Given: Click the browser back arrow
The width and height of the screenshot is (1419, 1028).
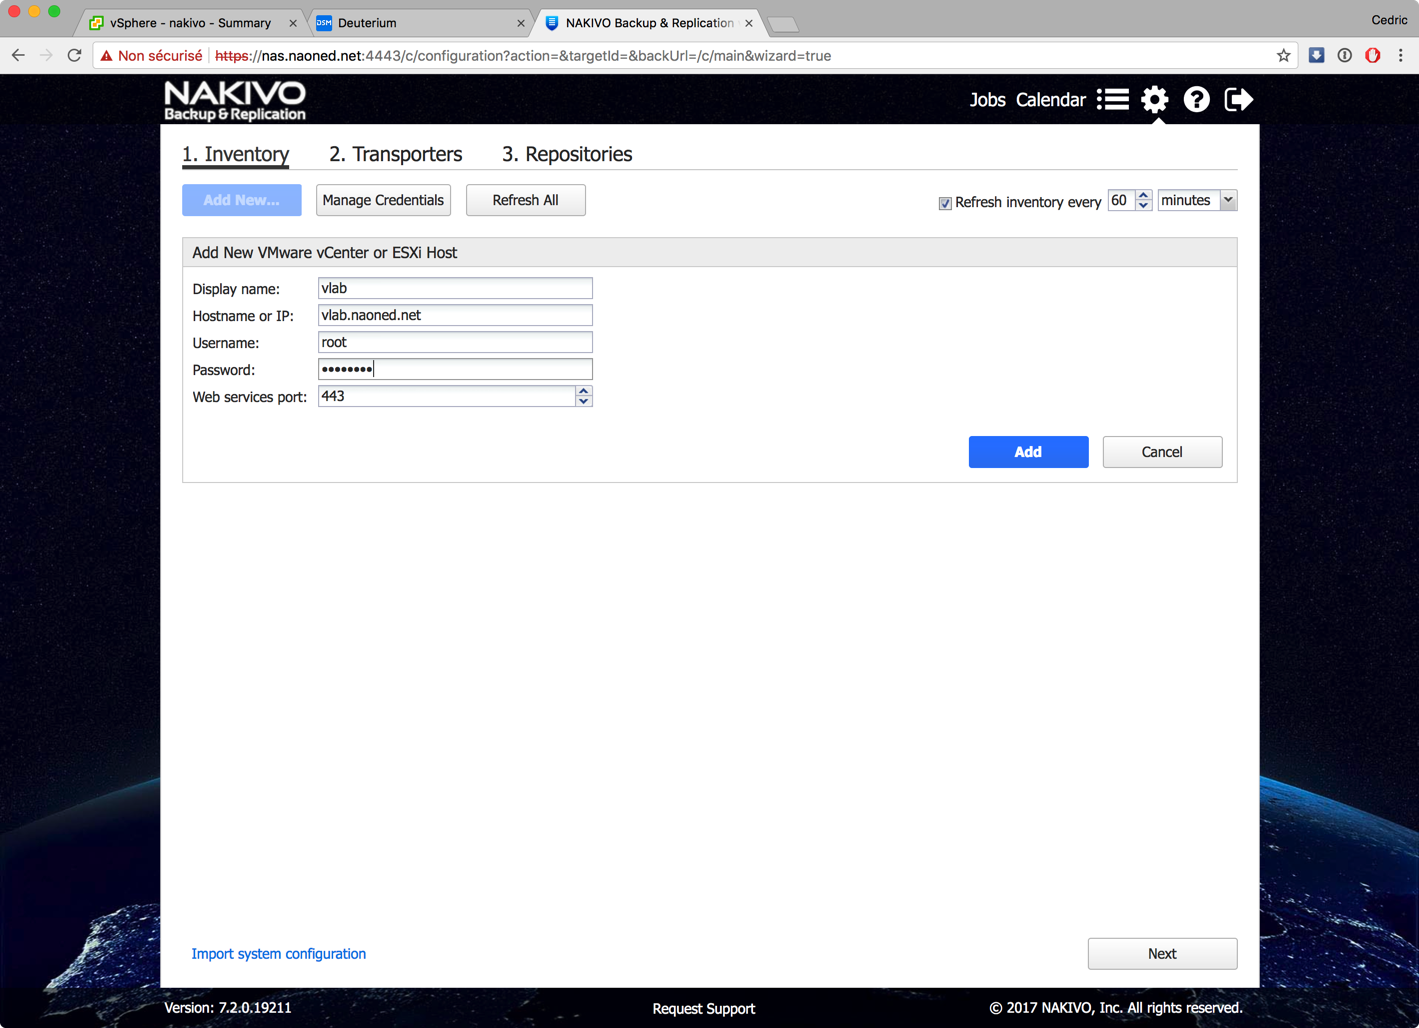Looking at the screenshot, I should [x=18, y=56].
